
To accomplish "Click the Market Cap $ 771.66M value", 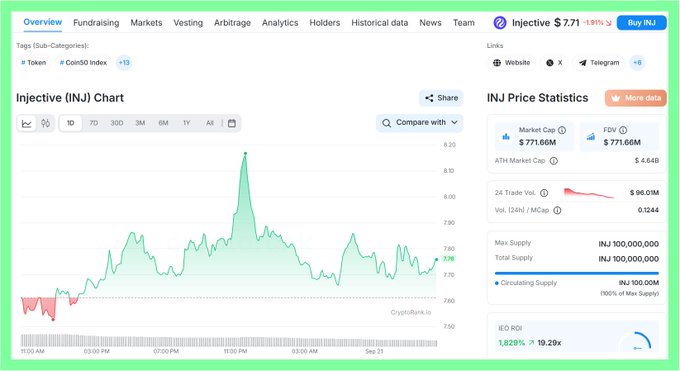I will tap(537, 142).
